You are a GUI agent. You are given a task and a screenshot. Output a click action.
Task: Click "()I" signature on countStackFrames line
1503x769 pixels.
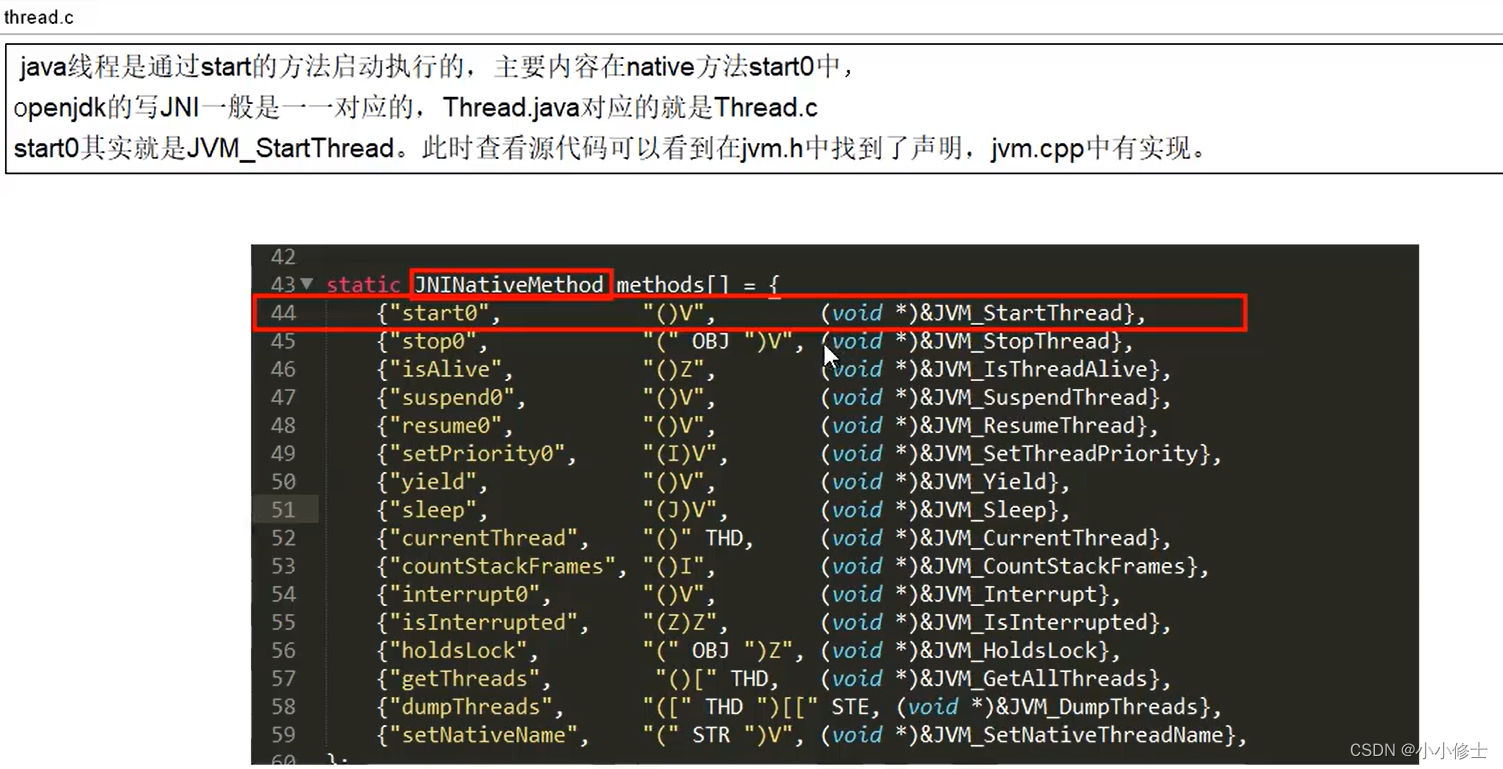point(672,566)
